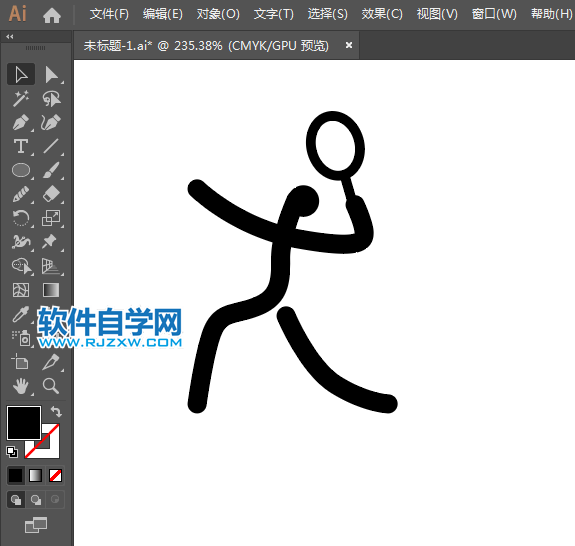
Task: Select the Symbol Sprayer tool
Action: click(21, 338)
